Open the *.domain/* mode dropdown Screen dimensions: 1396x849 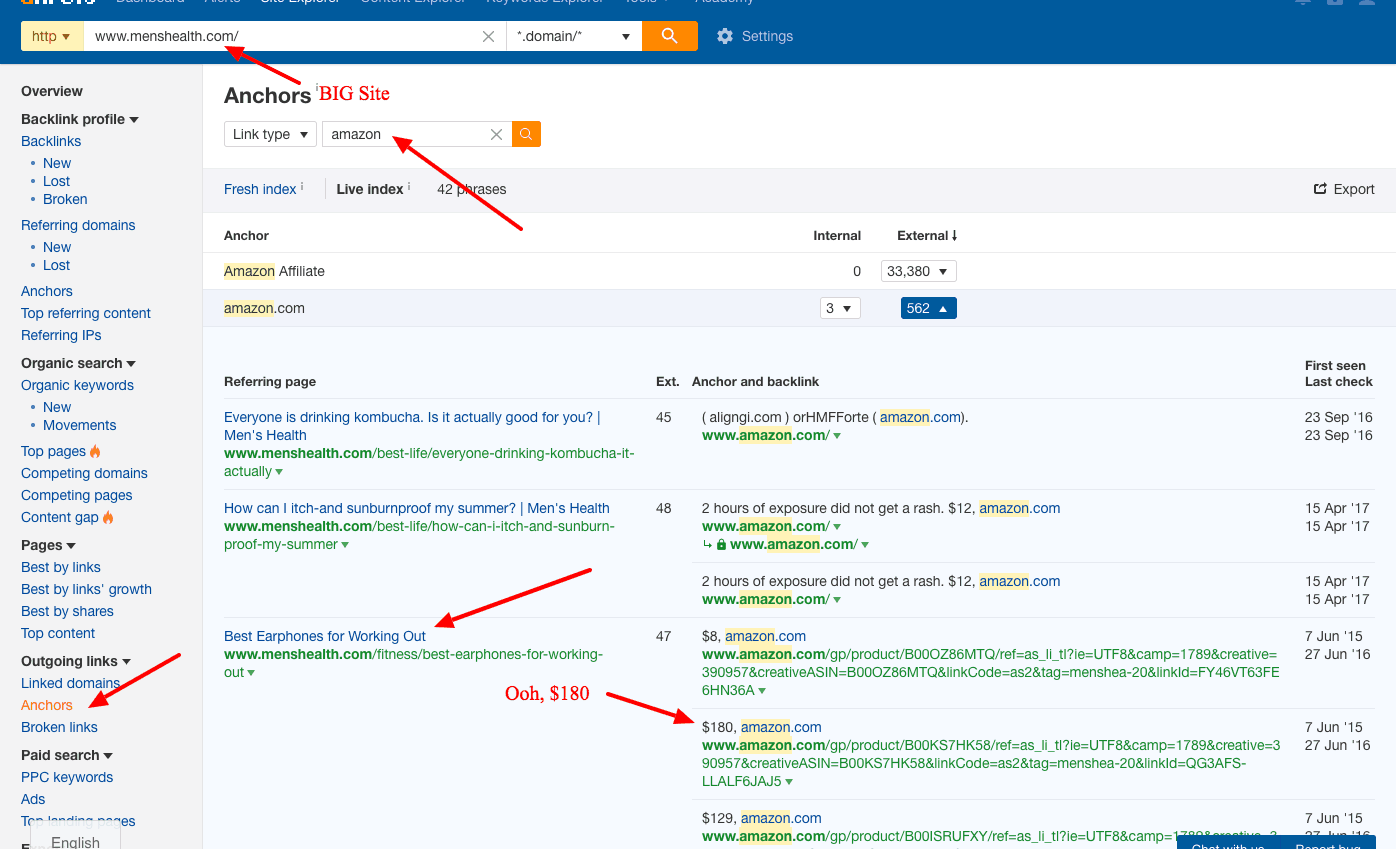coord(573,36)
